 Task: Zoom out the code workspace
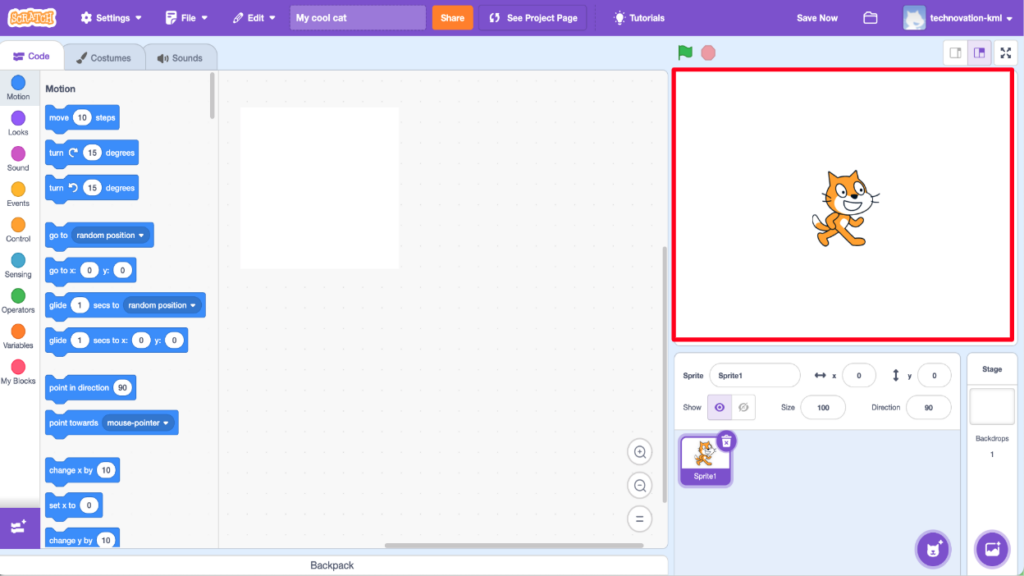(x=640, y=485)
